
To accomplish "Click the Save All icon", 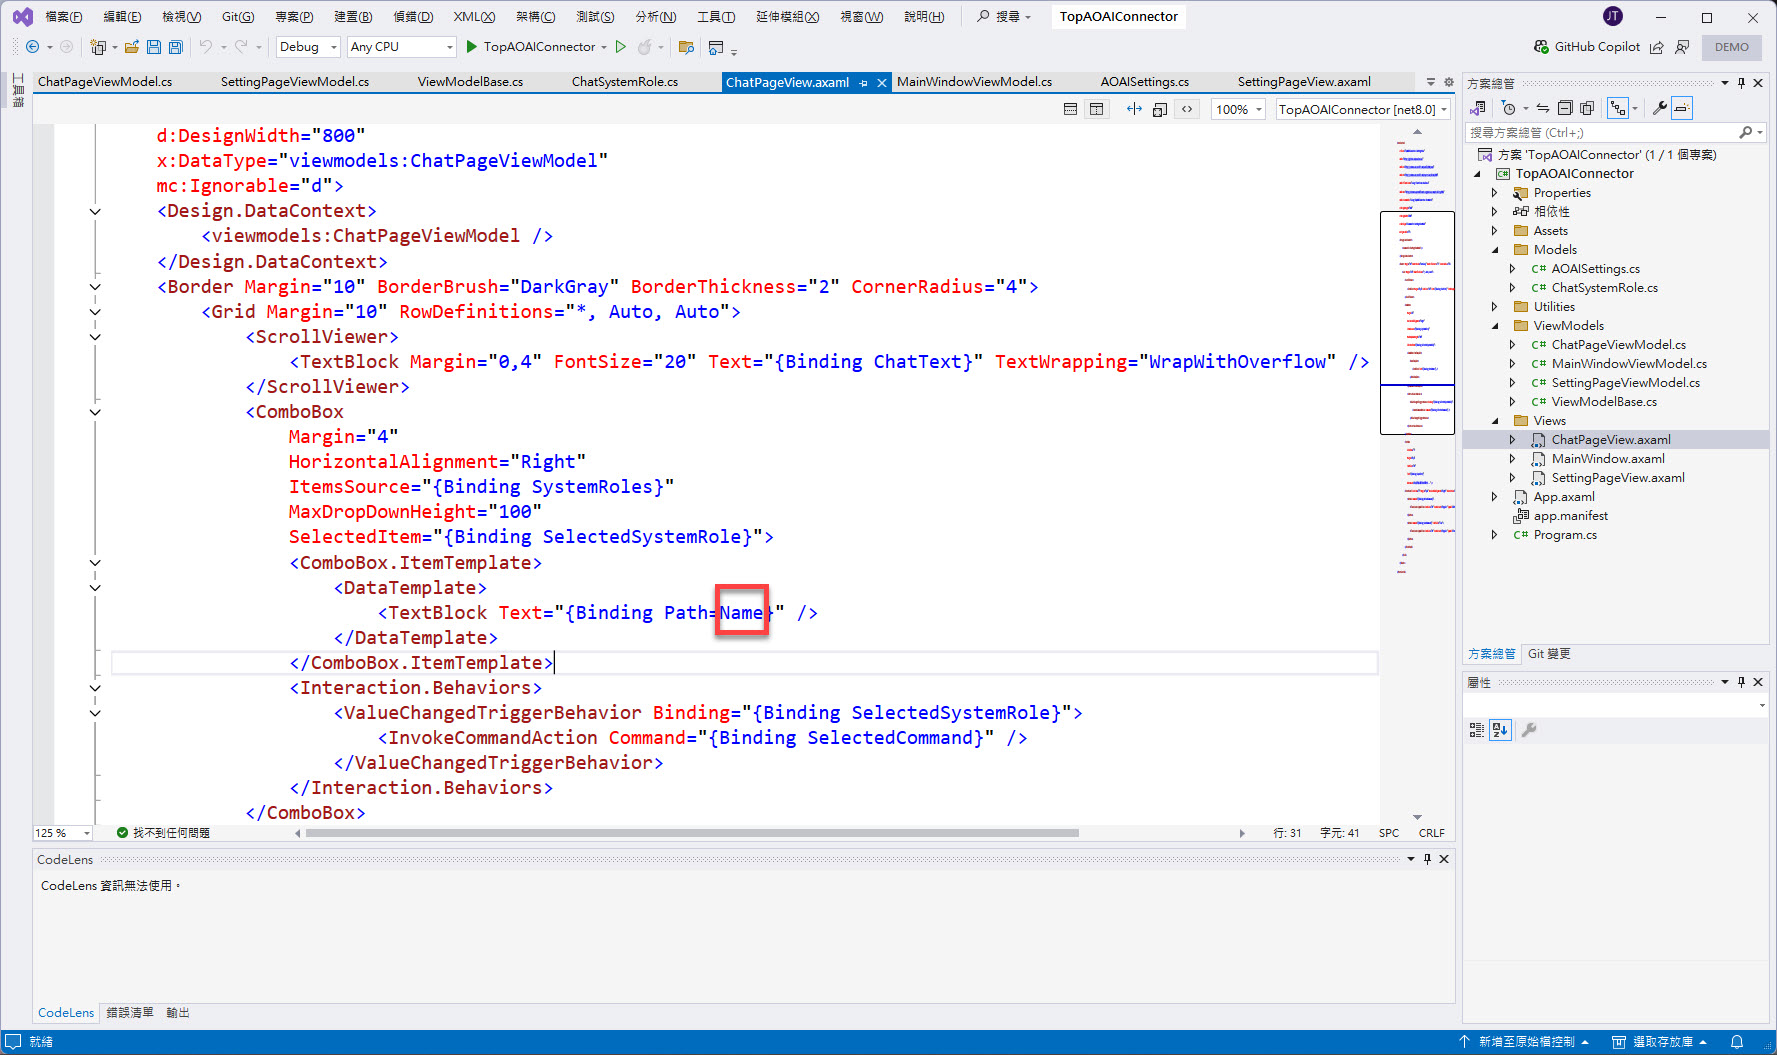I will pos(176,47).
